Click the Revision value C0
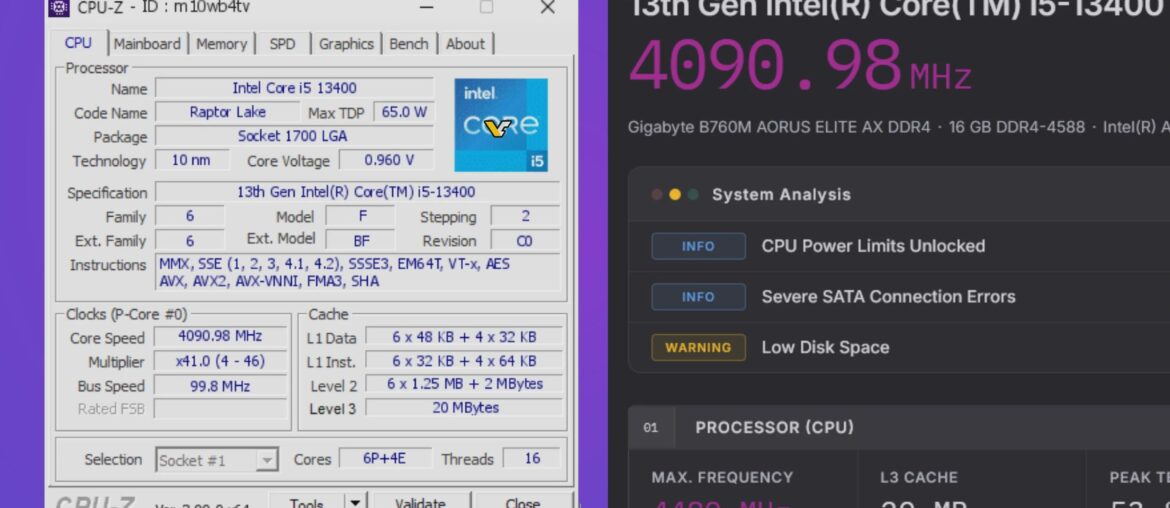1170x508 pixels. (525, 240)
